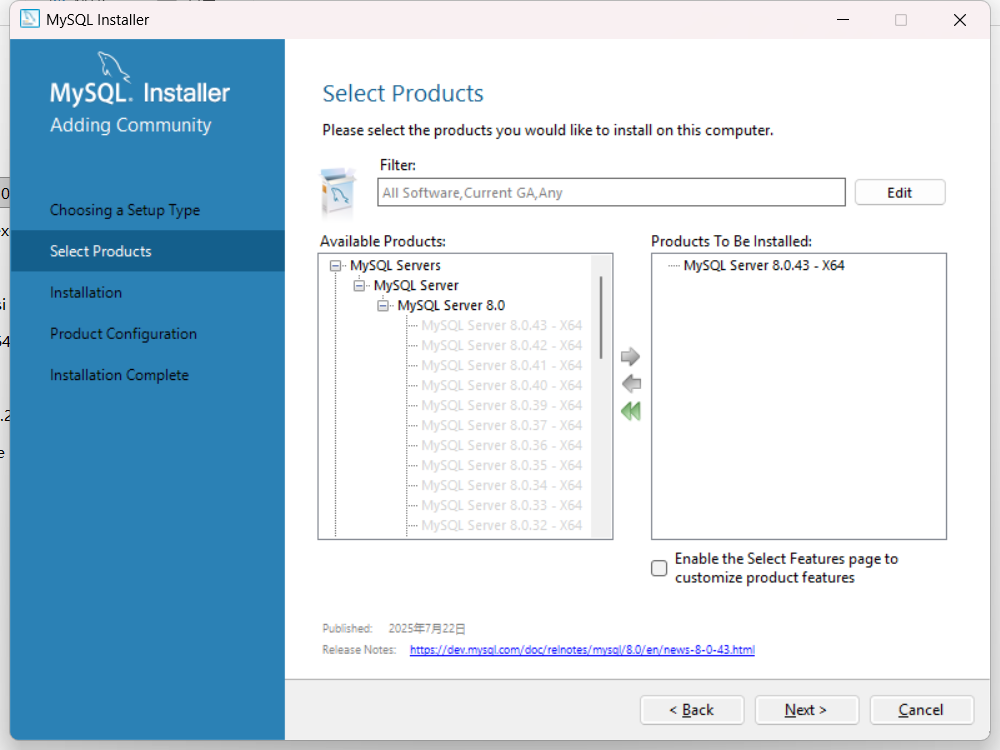Screen dimensions: 1000x750
Task: Select MySQL Server 8.0.32 - X64 available product
Action: tap(501, 525)
